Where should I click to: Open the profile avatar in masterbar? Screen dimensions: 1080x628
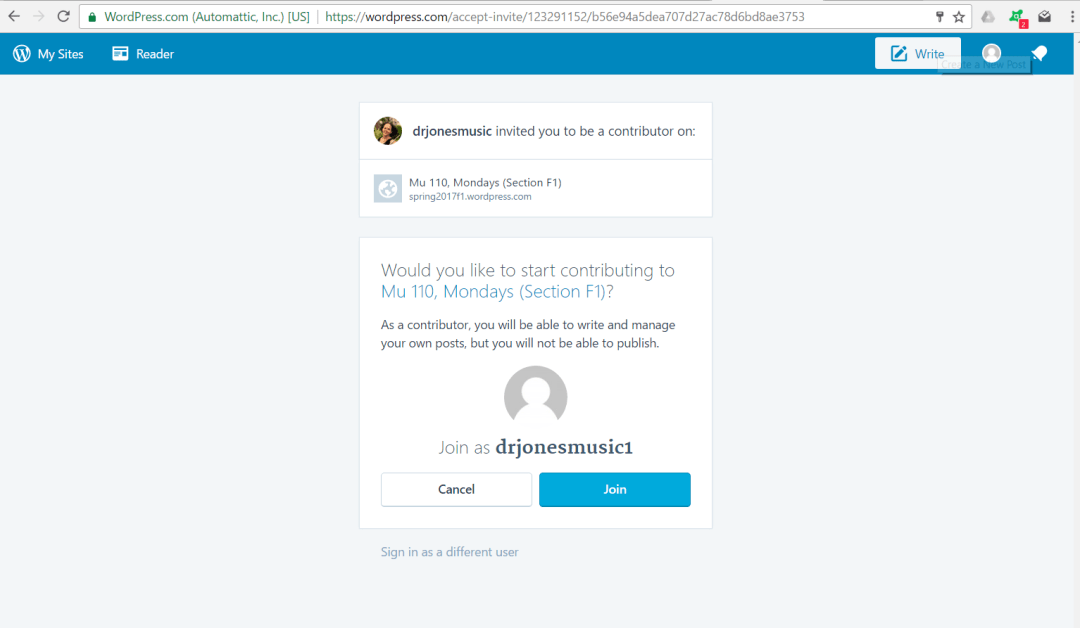[x=991, y=53]
